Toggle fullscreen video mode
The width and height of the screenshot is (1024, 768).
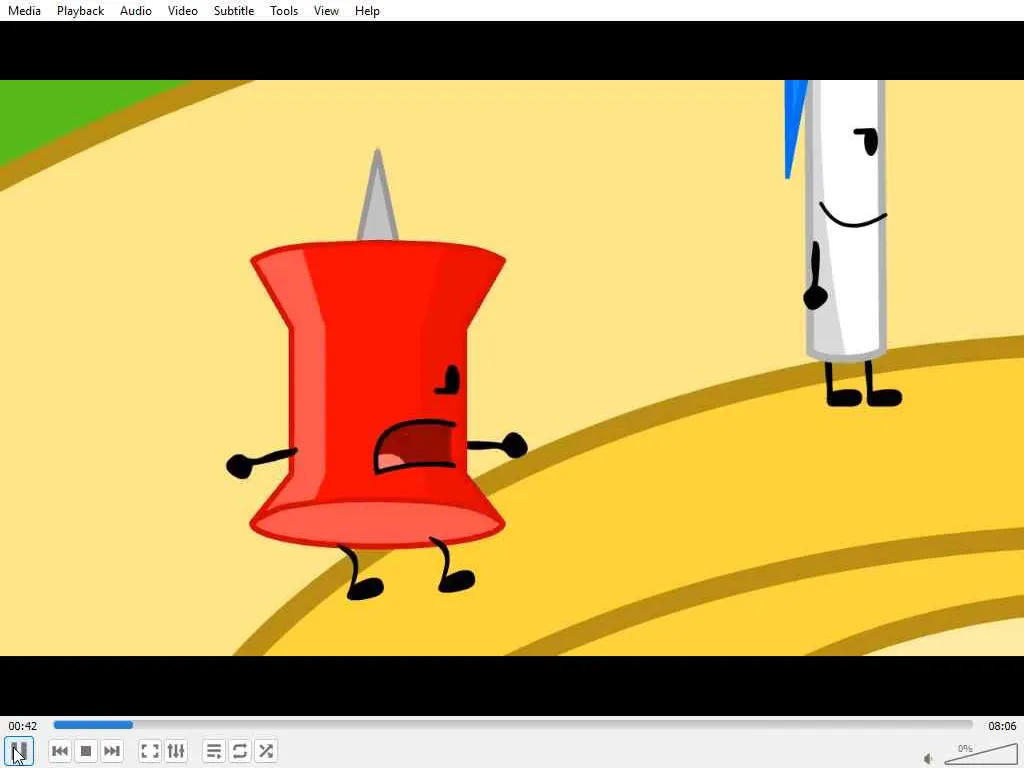click(x=150, y=751)
